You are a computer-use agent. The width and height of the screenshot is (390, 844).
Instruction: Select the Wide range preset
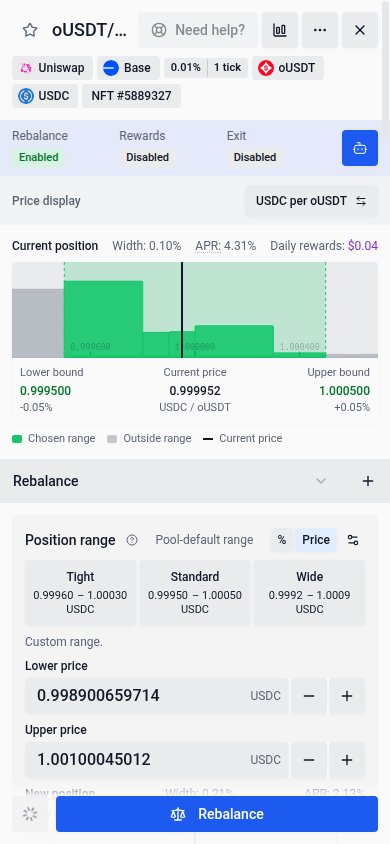(309, 593)
